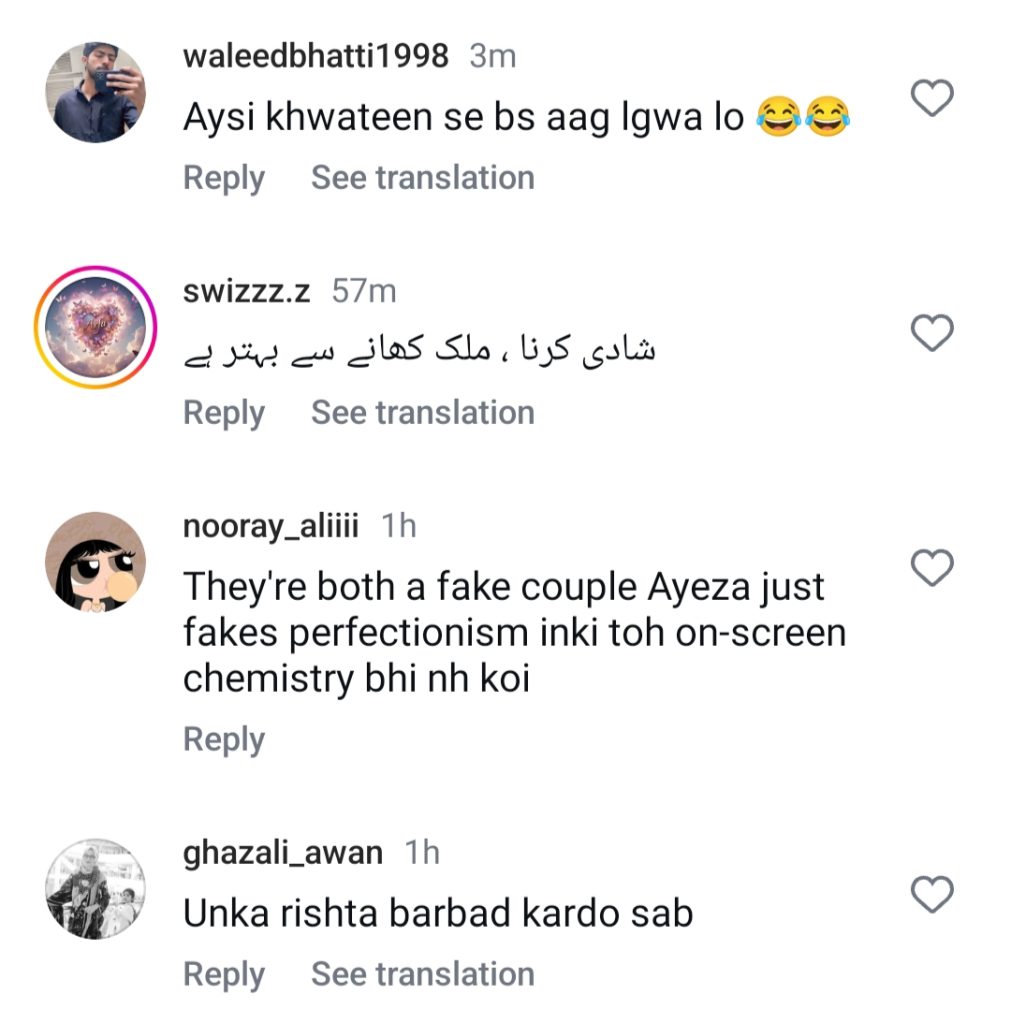Reply to waleedbhatti1998's comment

(224, 178)
